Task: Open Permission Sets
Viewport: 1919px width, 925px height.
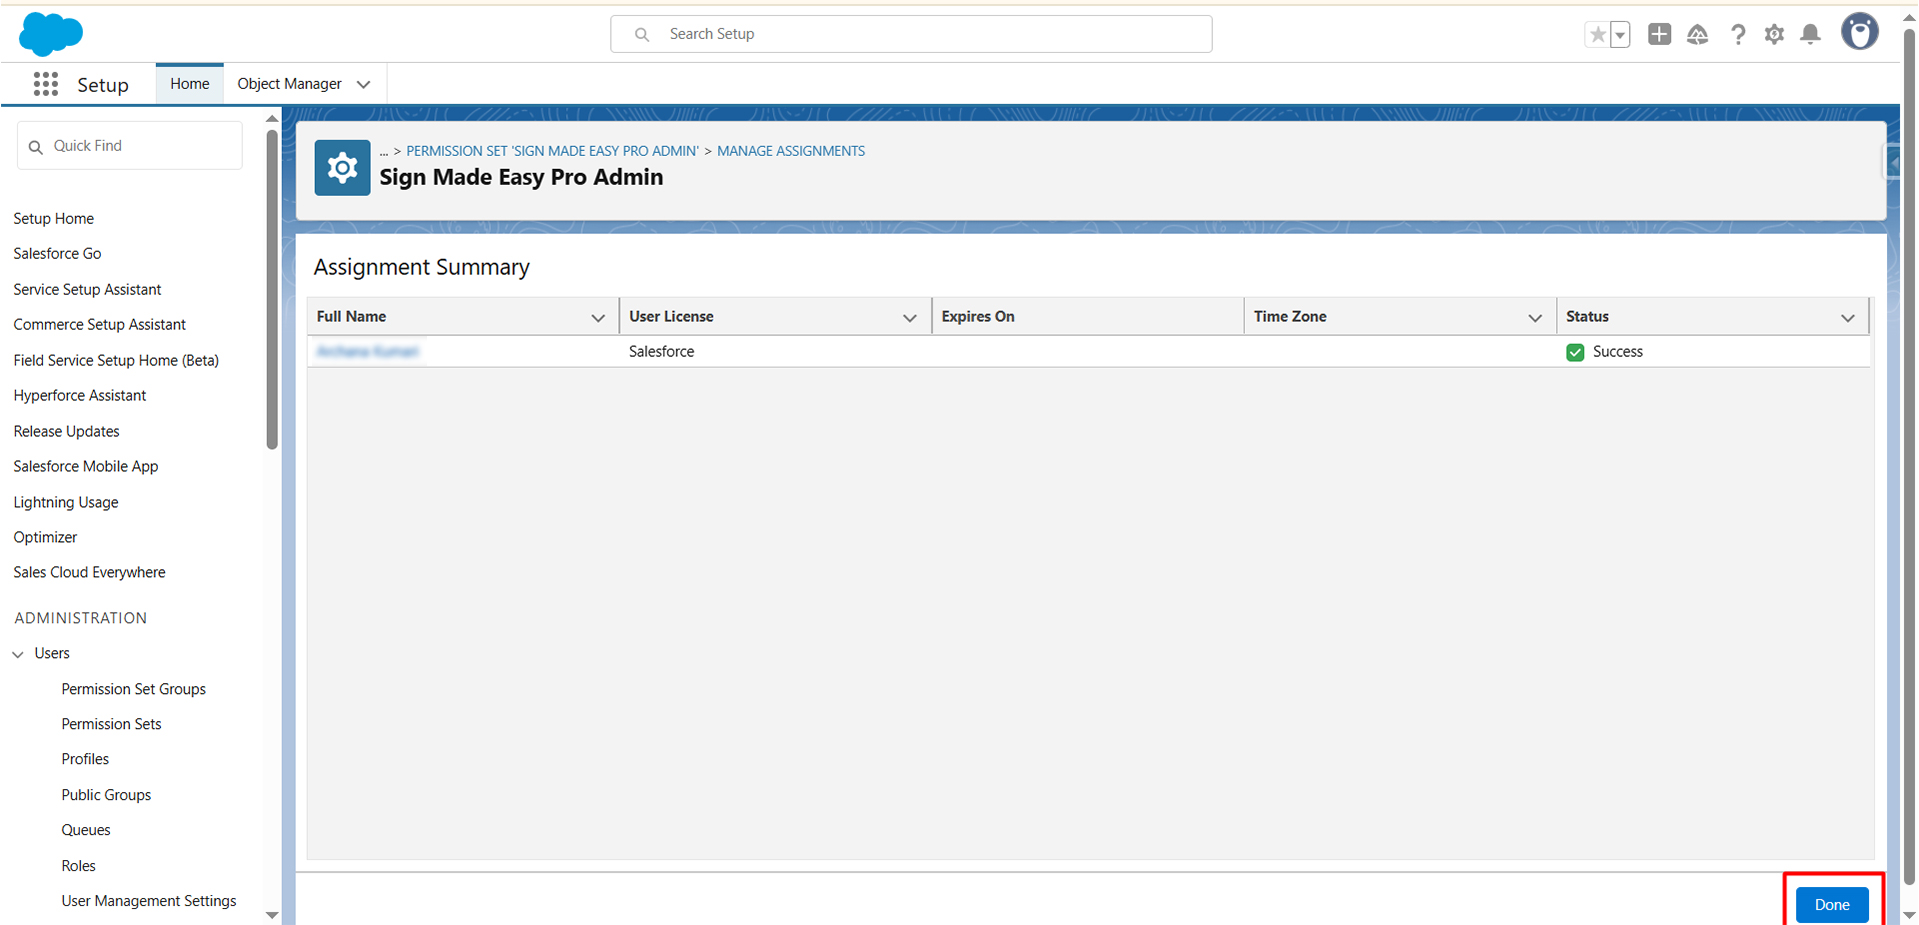Action: [x=111, y=724]
